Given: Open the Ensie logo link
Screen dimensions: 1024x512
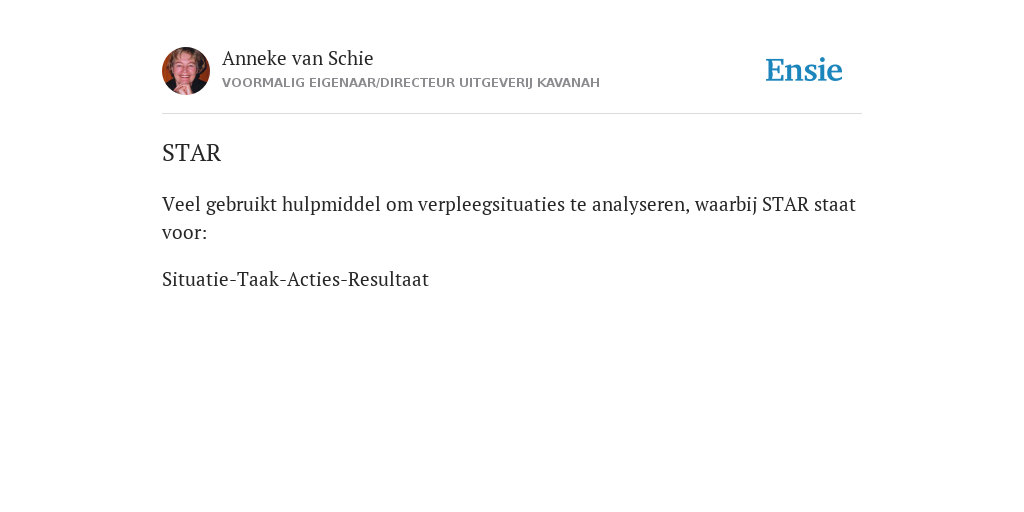Looking at the screenshot, I should pos(804,70).
